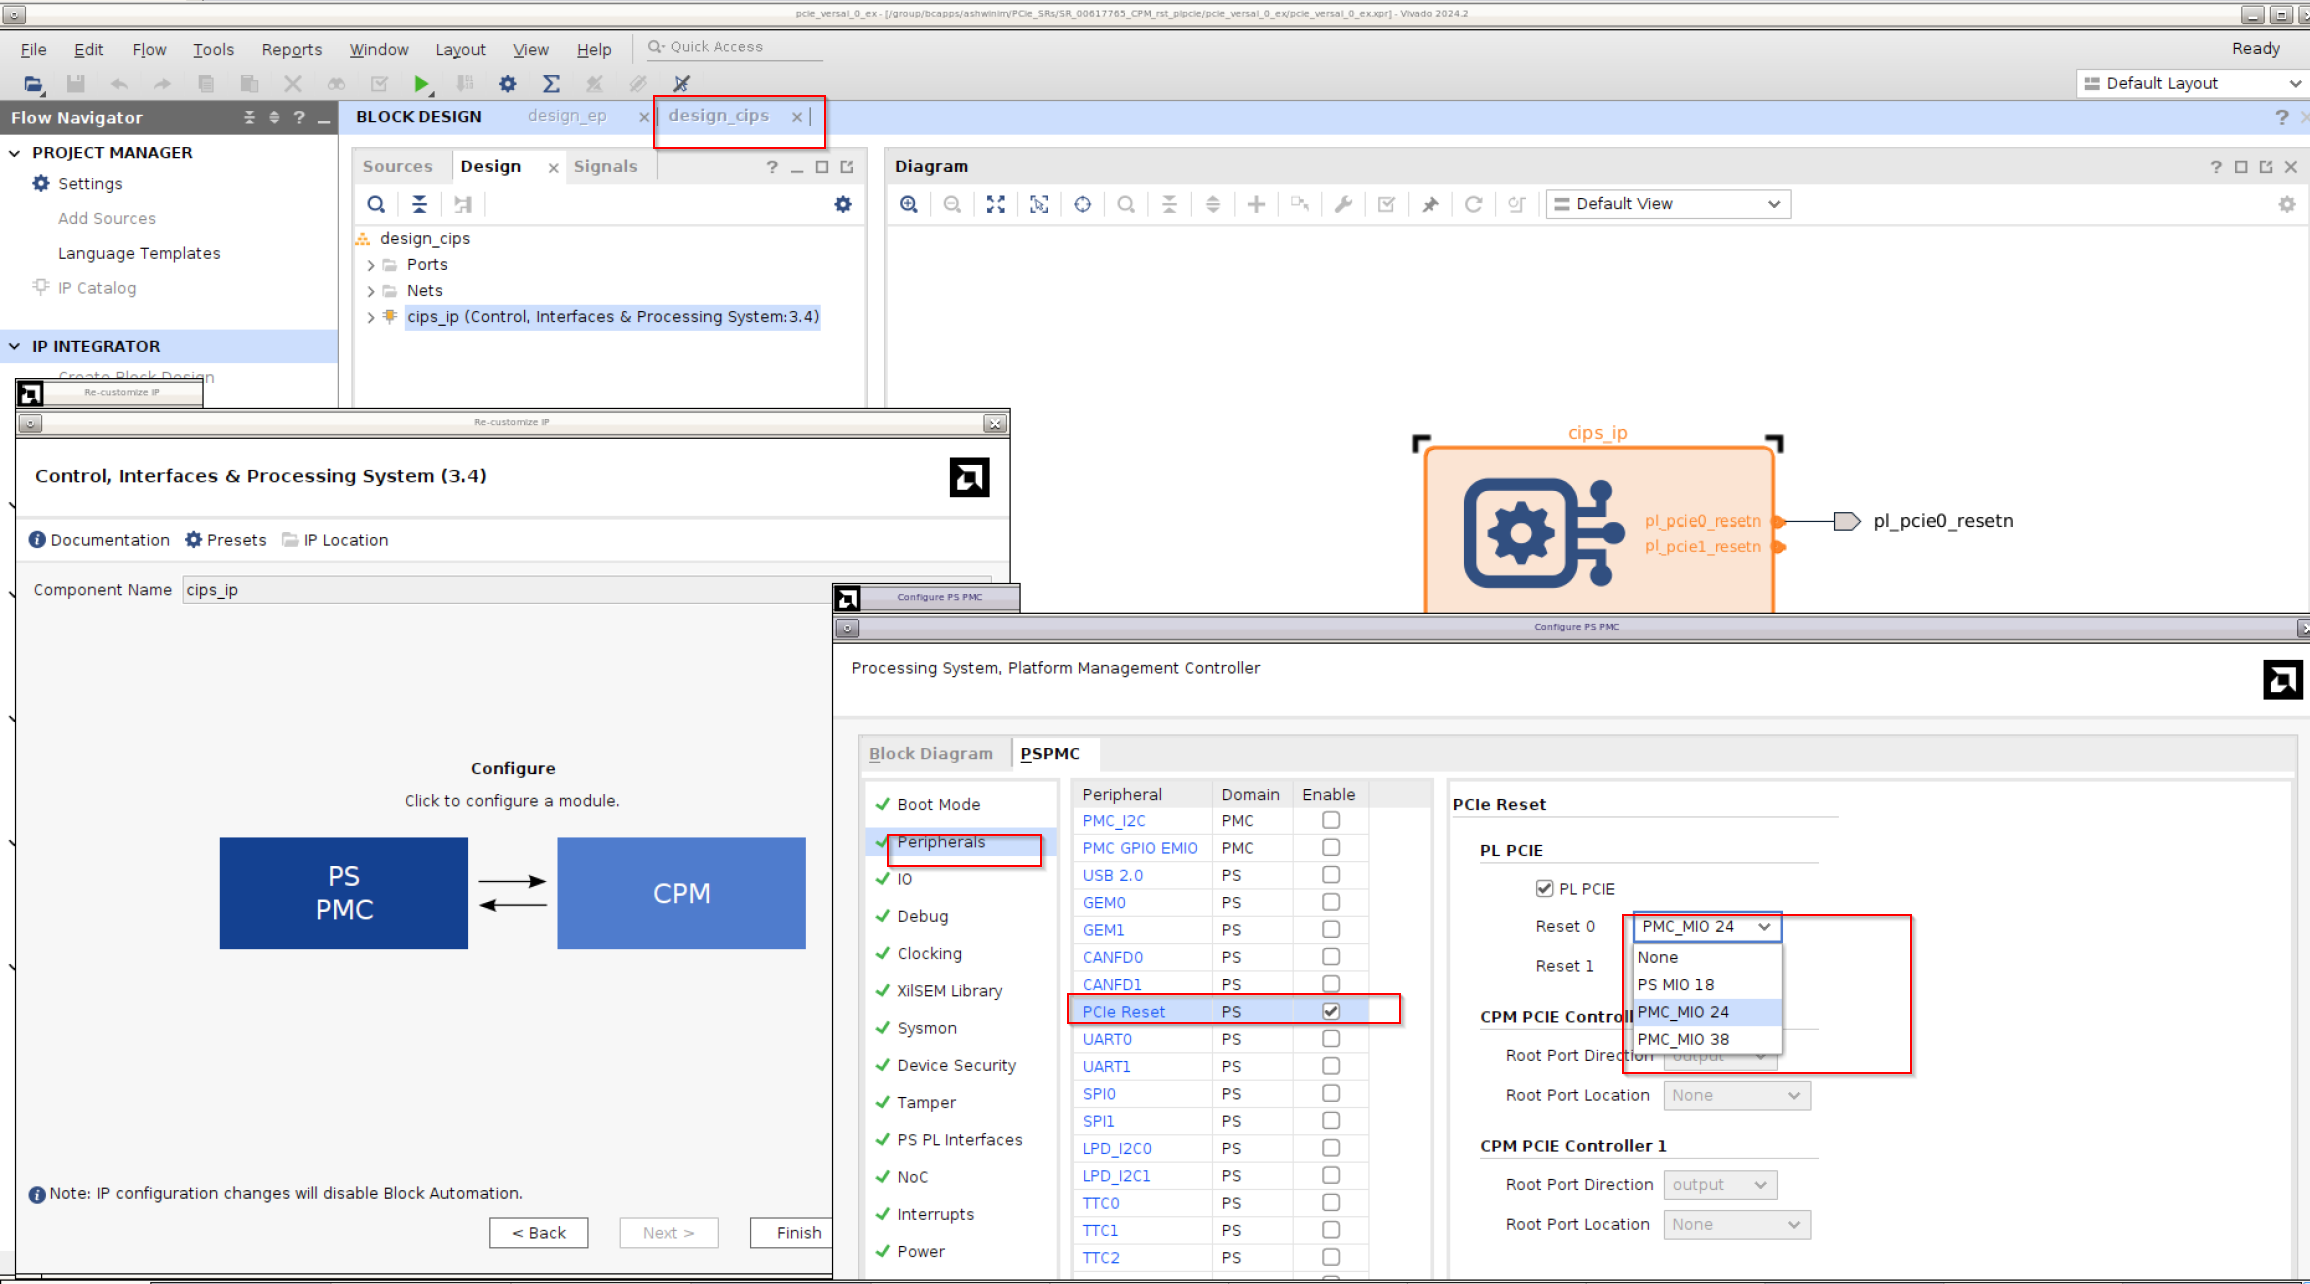Toggle the PL PCIE checkbox
This screenshot has width=2310, height=1284.
(x=1545, y=889)
